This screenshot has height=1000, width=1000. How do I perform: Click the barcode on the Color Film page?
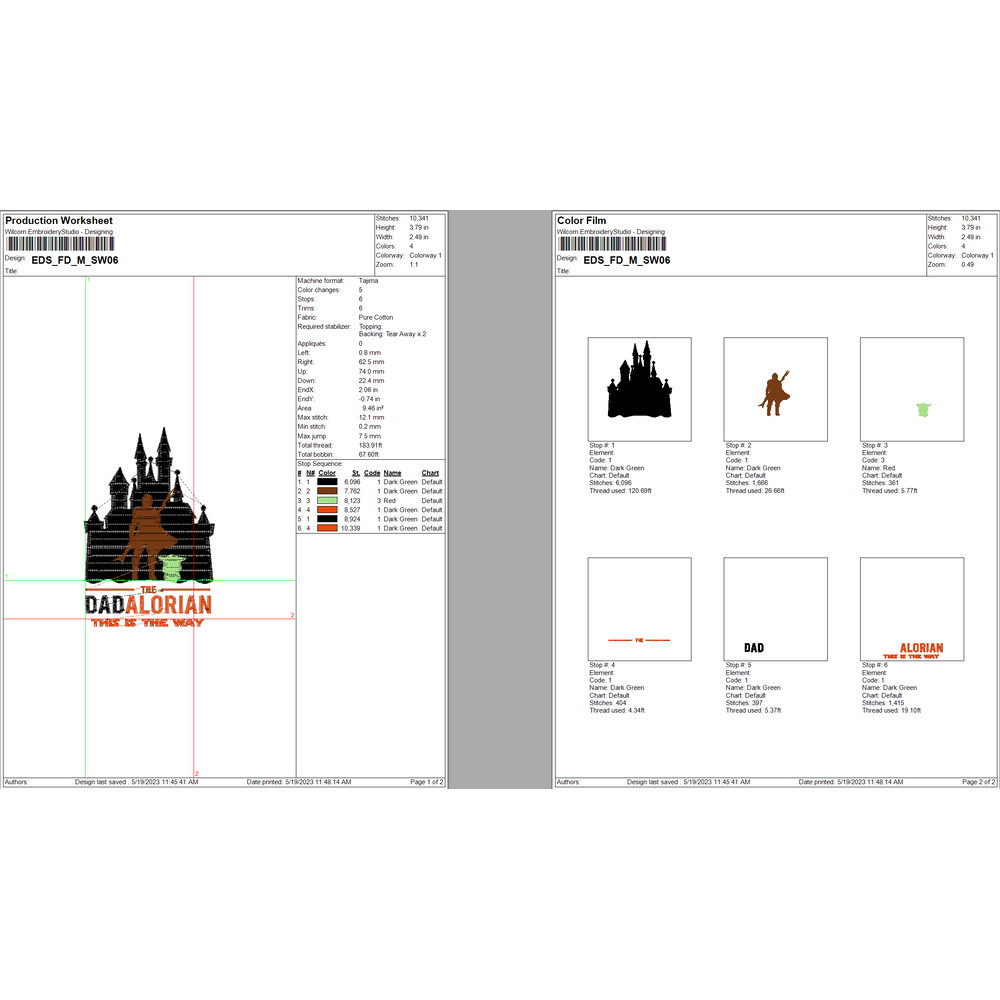[x=612, y=244]
